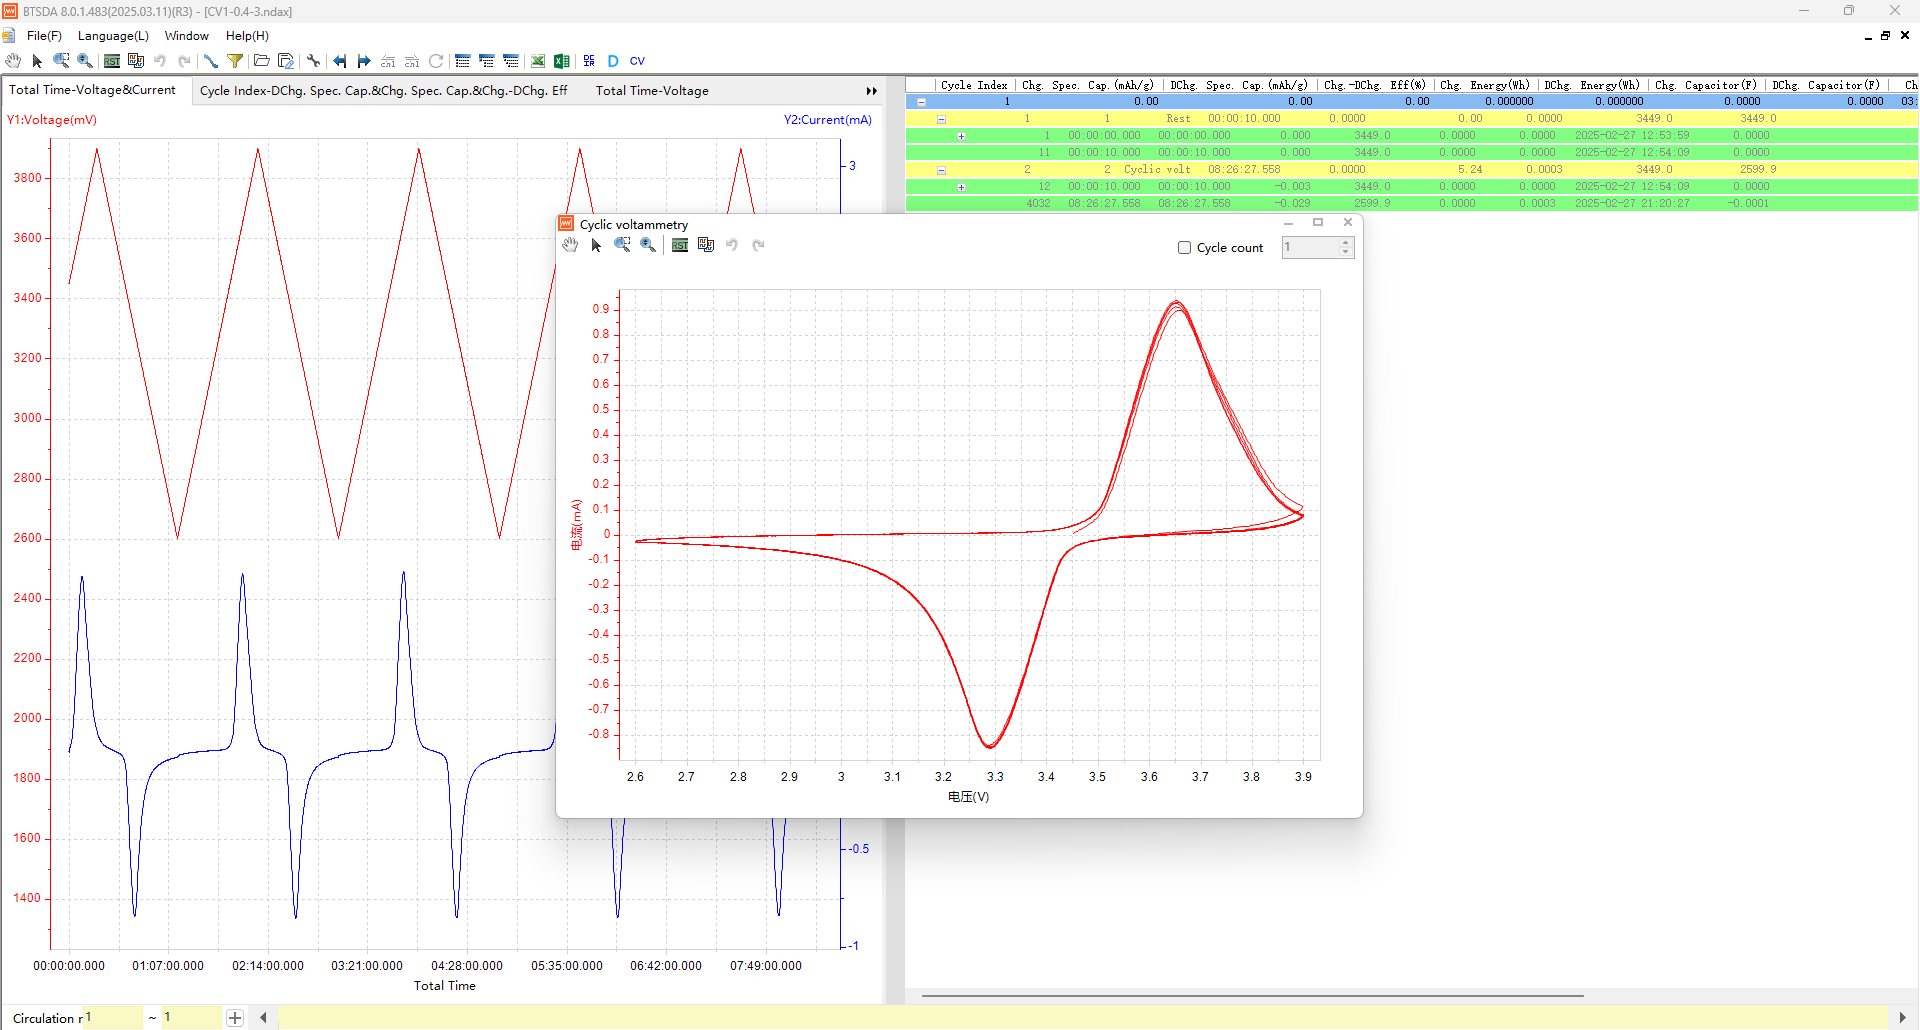Open the Language(L) menu

pos(113,36)
